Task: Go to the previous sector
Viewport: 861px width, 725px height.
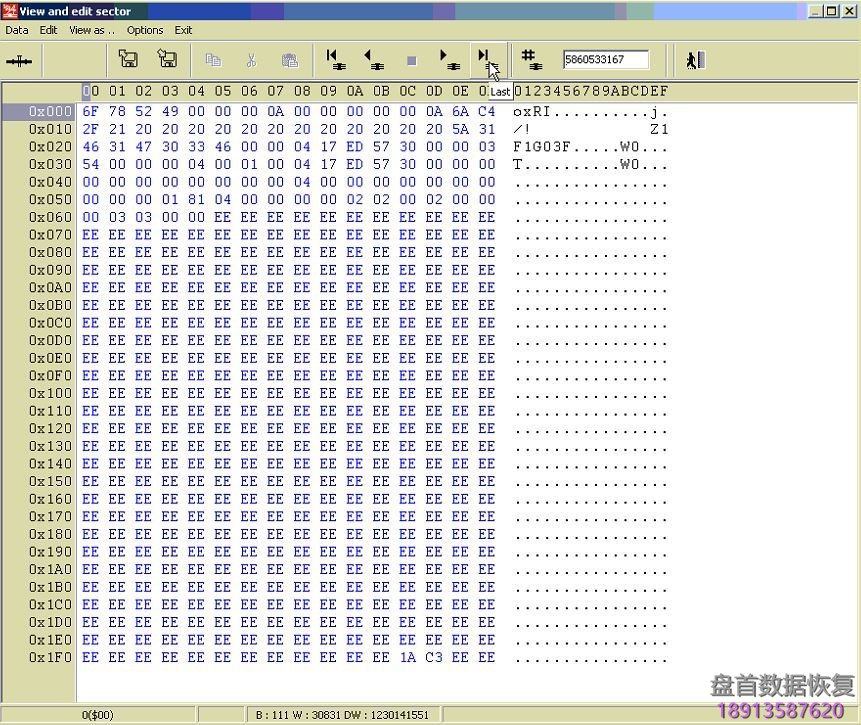Action: point(373,60)
